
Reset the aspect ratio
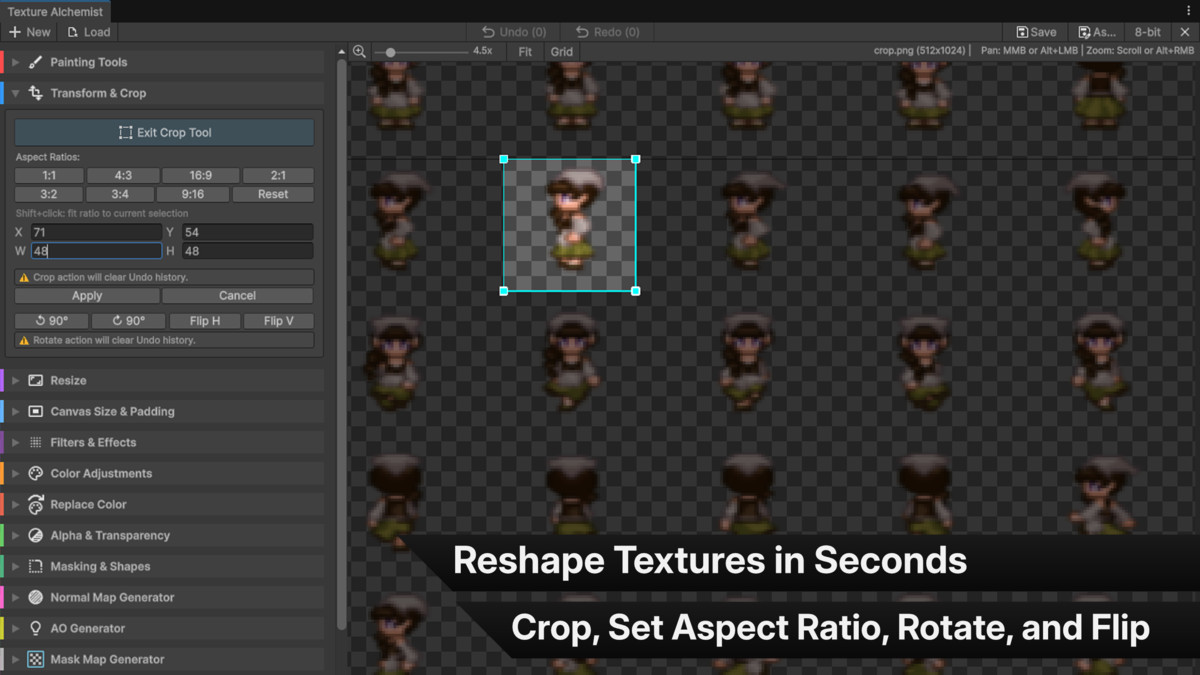tap(273, 194)
